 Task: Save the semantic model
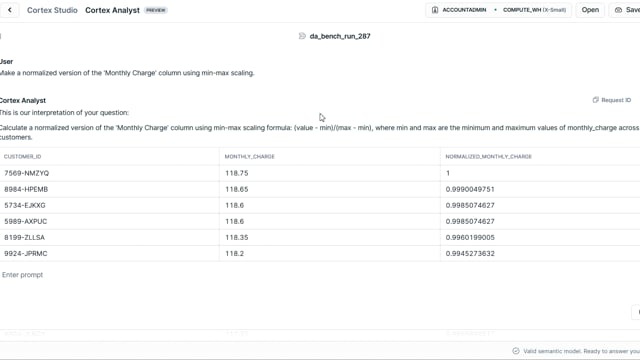pos(627,10)
